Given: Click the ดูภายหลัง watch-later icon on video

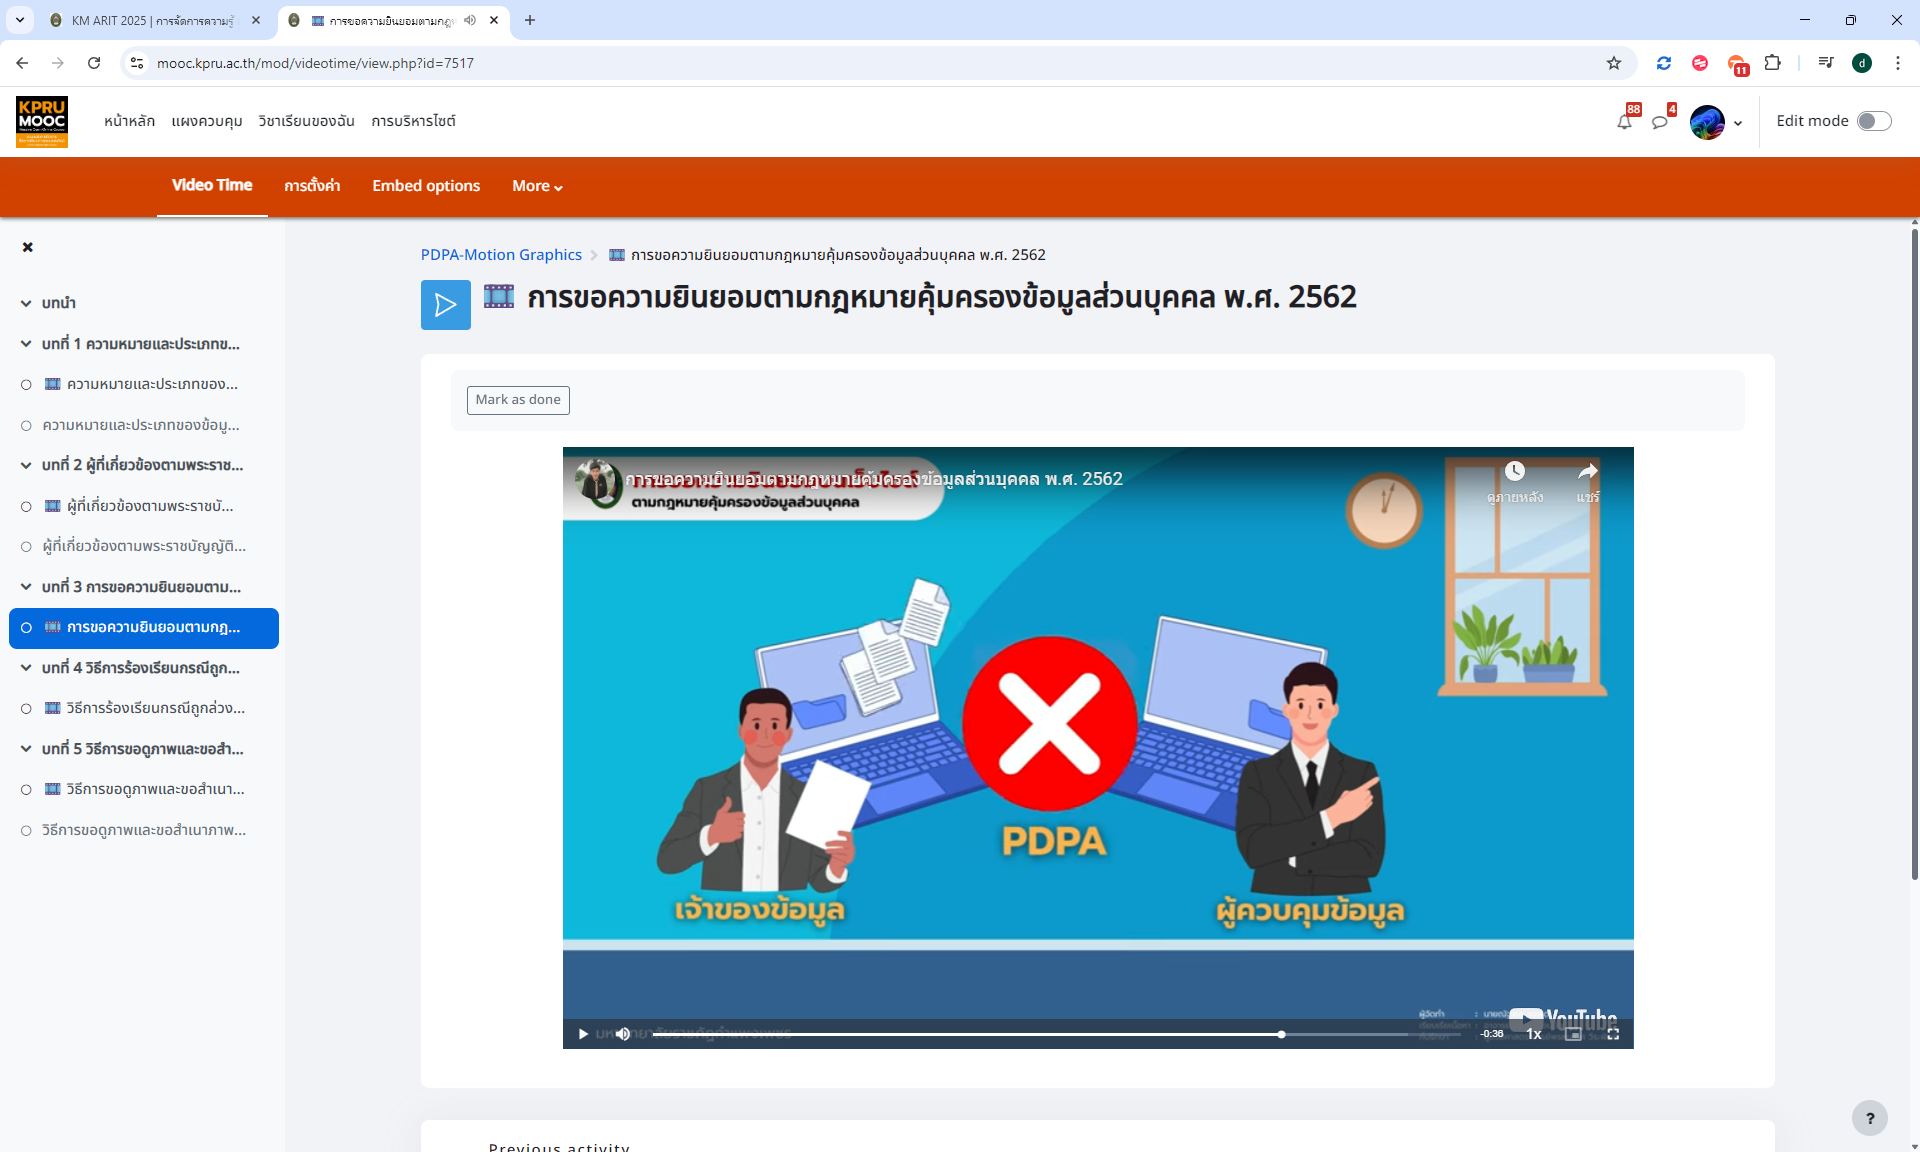Looking at the screenshot, I should [x=1516, y=472].
